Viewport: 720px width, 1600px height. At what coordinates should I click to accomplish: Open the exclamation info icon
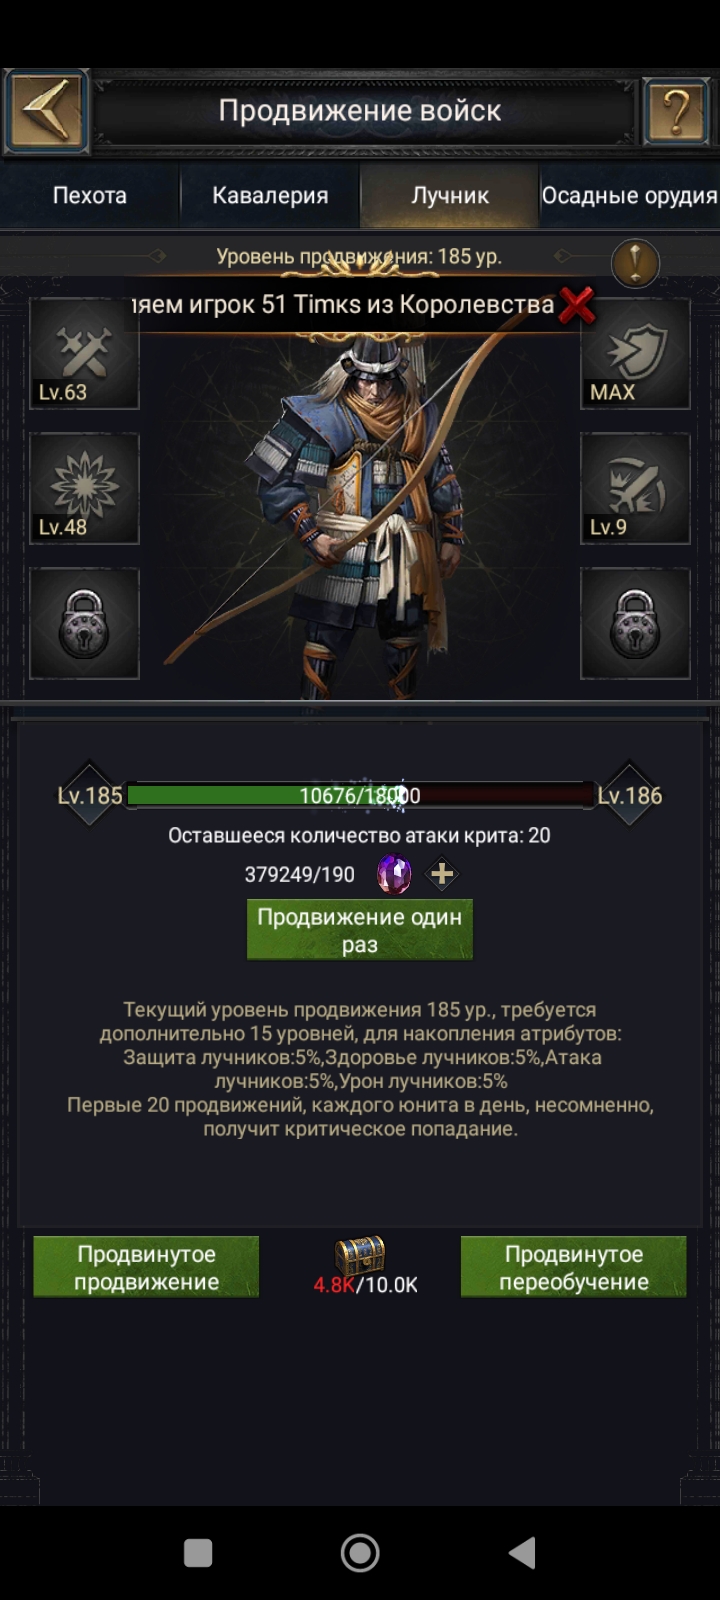pyautogui.click(x=635, y=264)
